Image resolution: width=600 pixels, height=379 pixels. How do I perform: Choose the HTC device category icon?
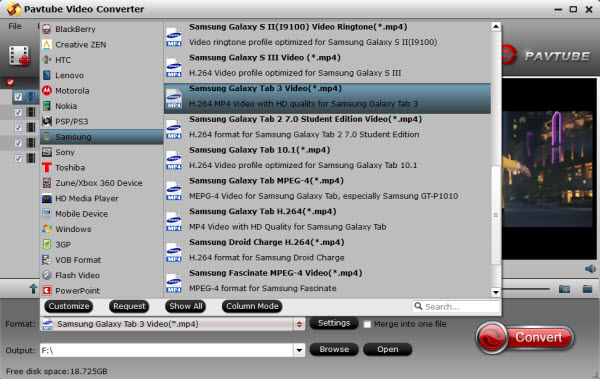click(47, 60)
